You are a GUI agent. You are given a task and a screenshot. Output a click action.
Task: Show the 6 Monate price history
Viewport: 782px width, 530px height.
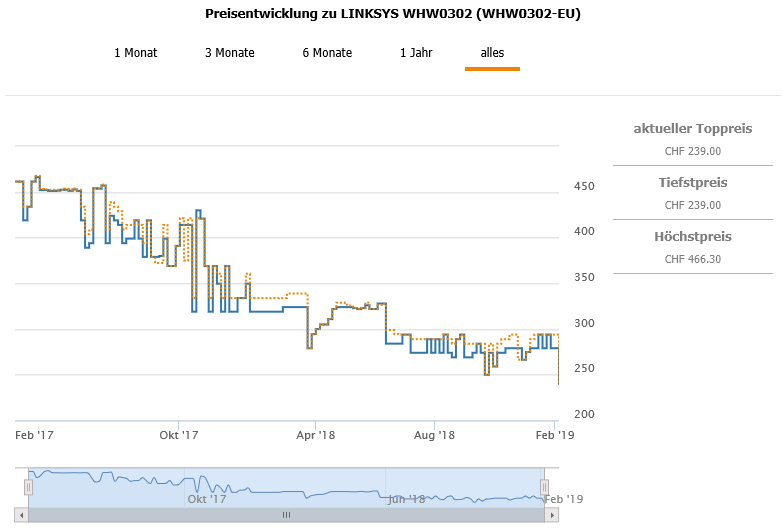(327, 53)
